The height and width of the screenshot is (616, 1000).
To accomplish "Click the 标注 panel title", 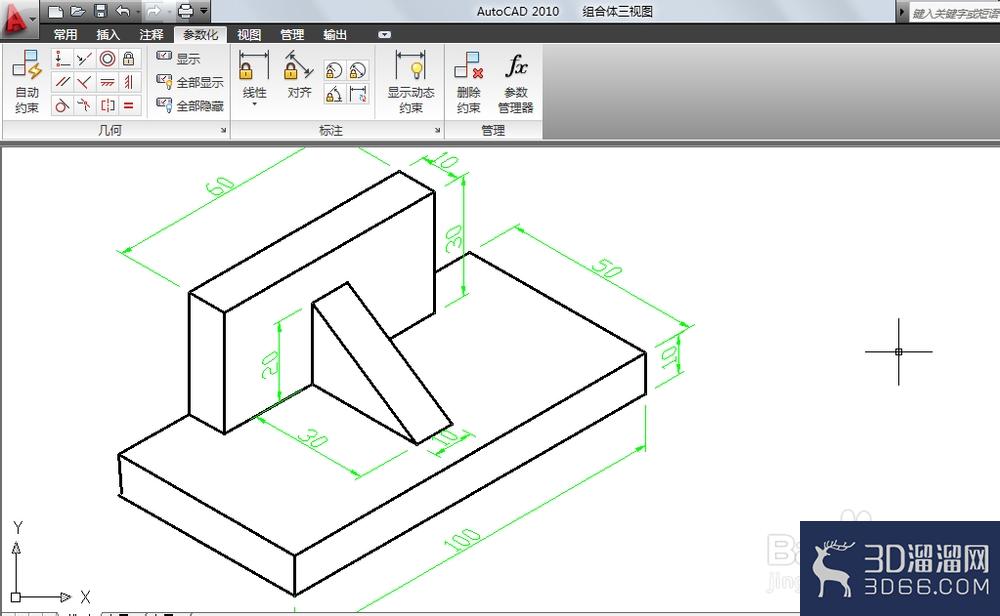I will point(331,130).
